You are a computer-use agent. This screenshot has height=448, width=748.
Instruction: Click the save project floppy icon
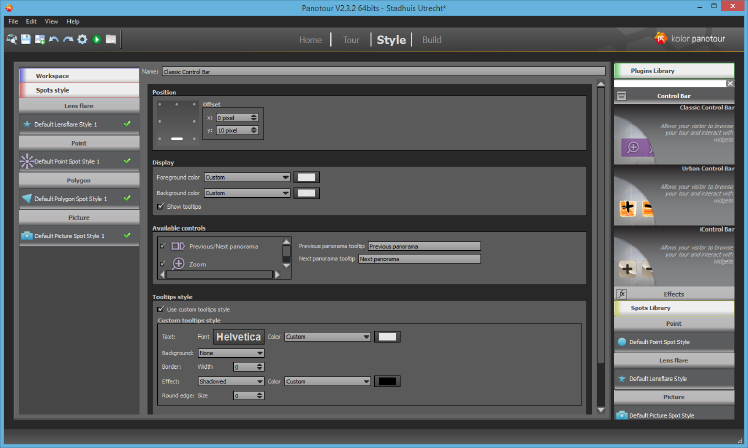pos(26,39)
